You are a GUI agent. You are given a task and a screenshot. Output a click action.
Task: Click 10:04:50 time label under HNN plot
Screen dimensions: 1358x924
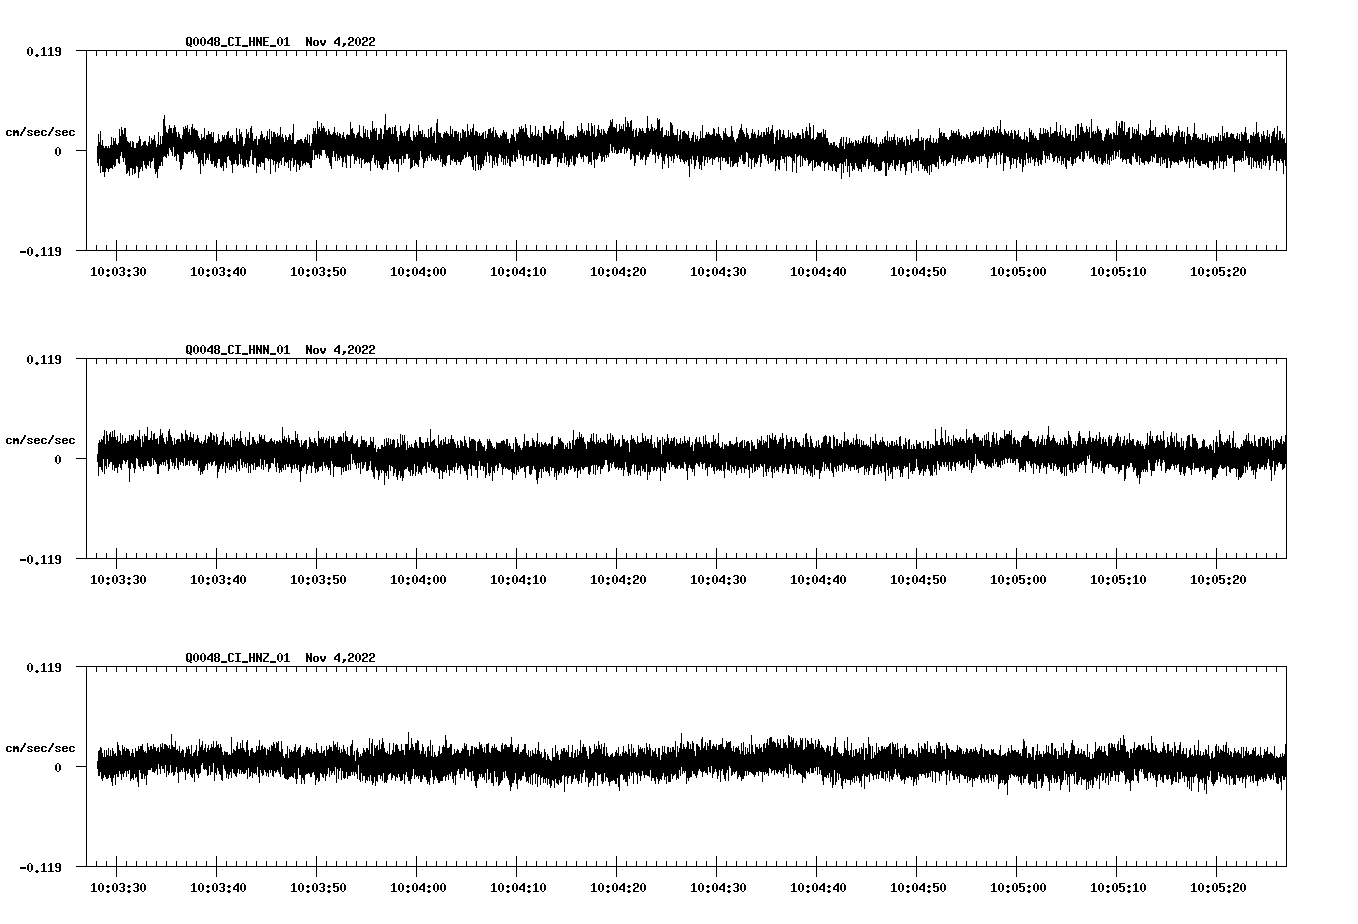point(918,580)
